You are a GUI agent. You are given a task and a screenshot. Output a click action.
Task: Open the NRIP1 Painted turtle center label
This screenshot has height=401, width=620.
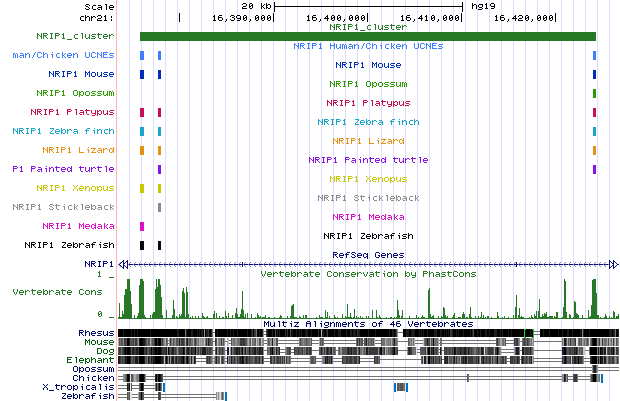[x=367, y=160]
